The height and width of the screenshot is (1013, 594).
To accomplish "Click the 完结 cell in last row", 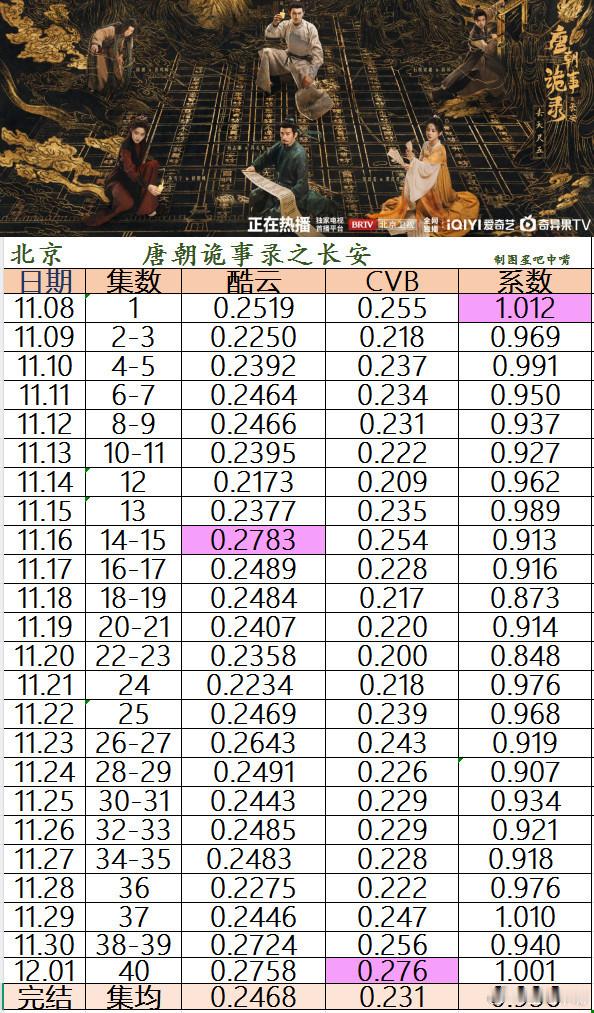I will (45, 997).
